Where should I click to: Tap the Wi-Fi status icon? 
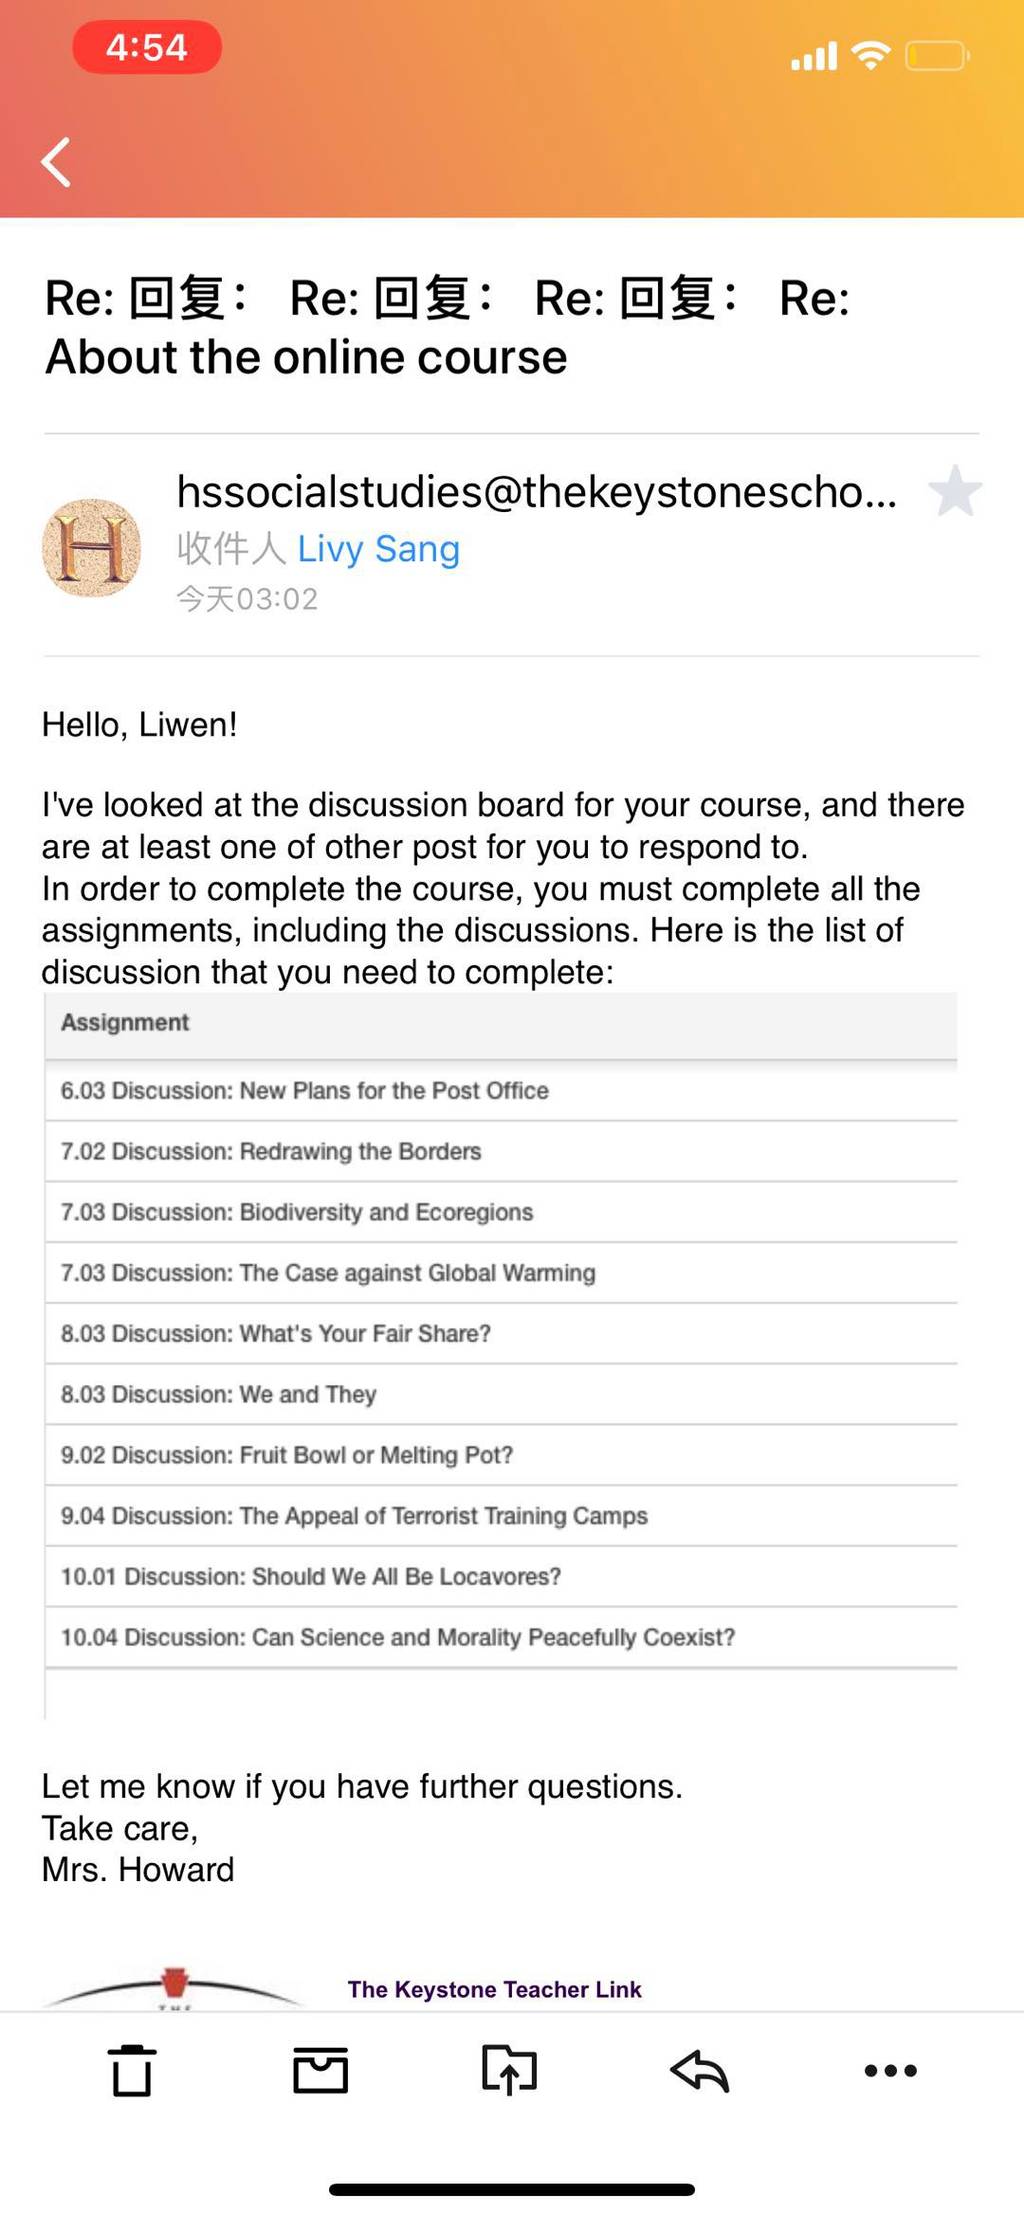coord(871,55)
